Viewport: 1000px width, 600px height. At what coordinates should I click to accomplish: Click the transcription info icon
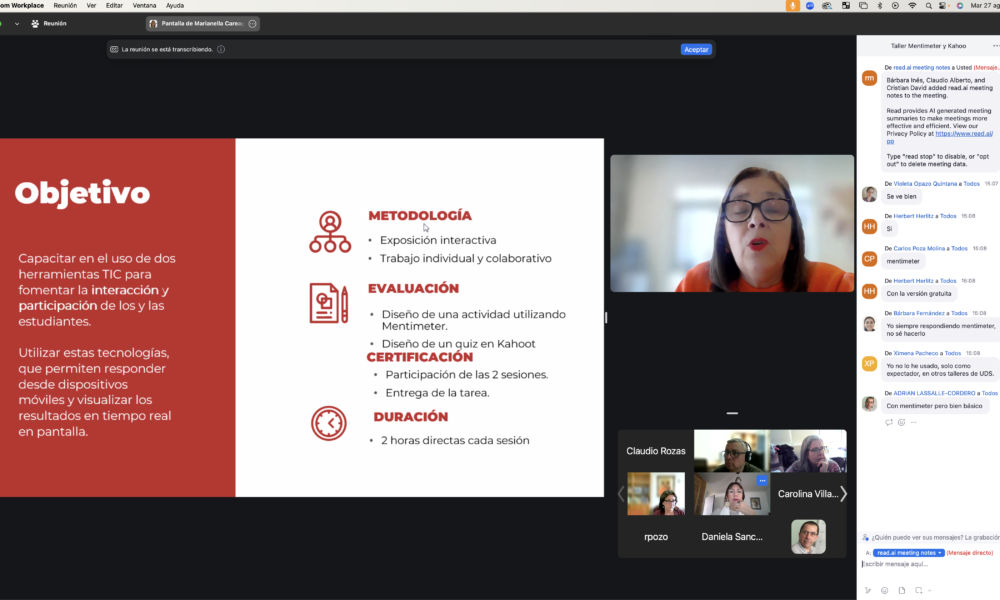[x=221, y=49]
